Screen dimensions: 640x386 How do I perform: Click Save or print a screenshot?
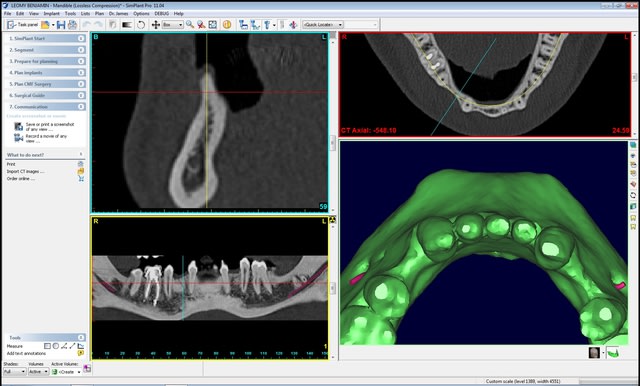point(50,126)
